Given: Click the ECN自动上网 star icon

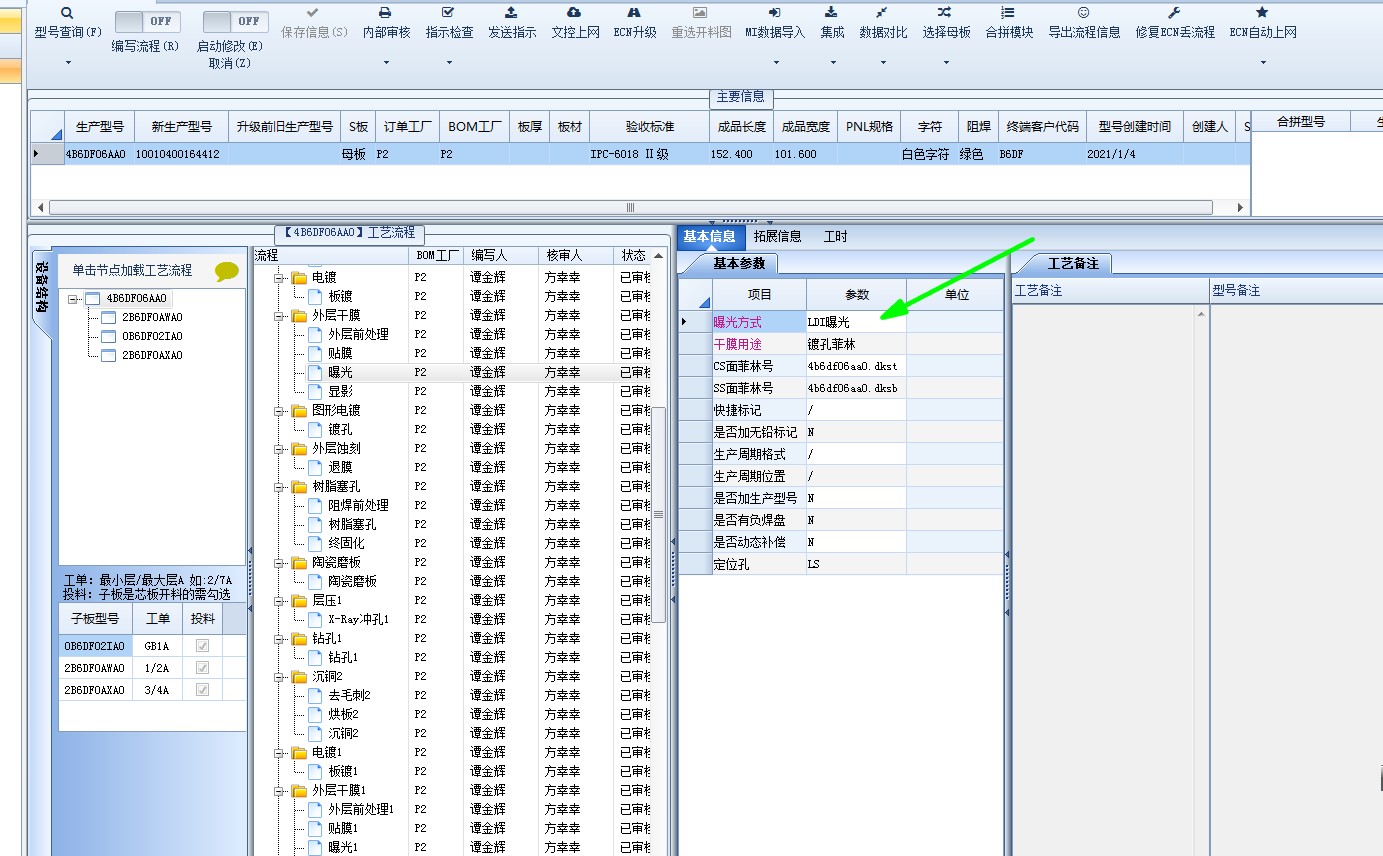Looking at the screenshot, I should (1262, 12).
